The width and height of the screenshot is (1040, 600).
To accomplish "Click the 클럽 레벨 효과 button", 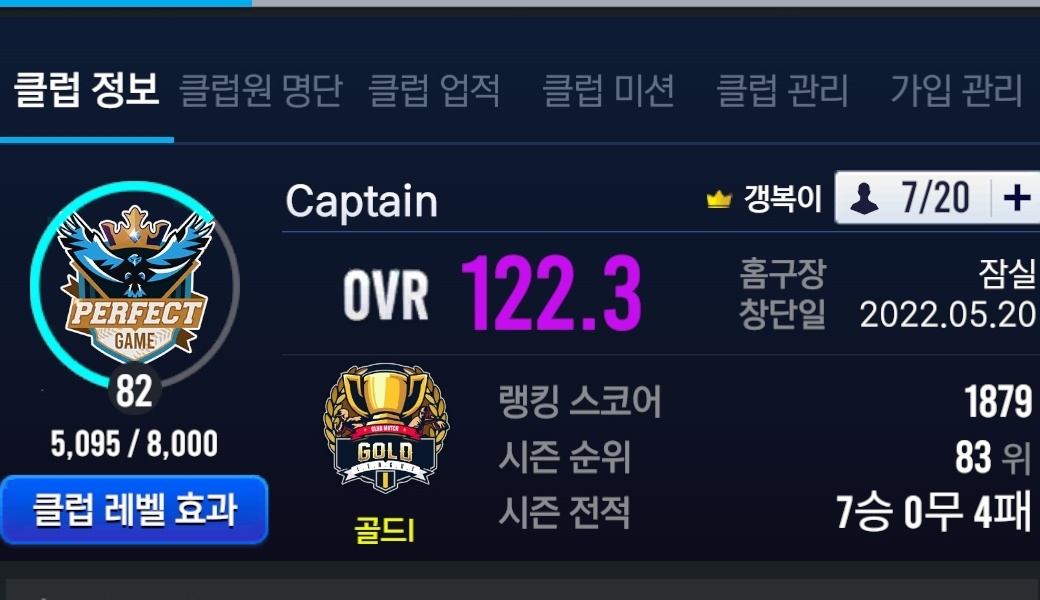I will 135,510.
